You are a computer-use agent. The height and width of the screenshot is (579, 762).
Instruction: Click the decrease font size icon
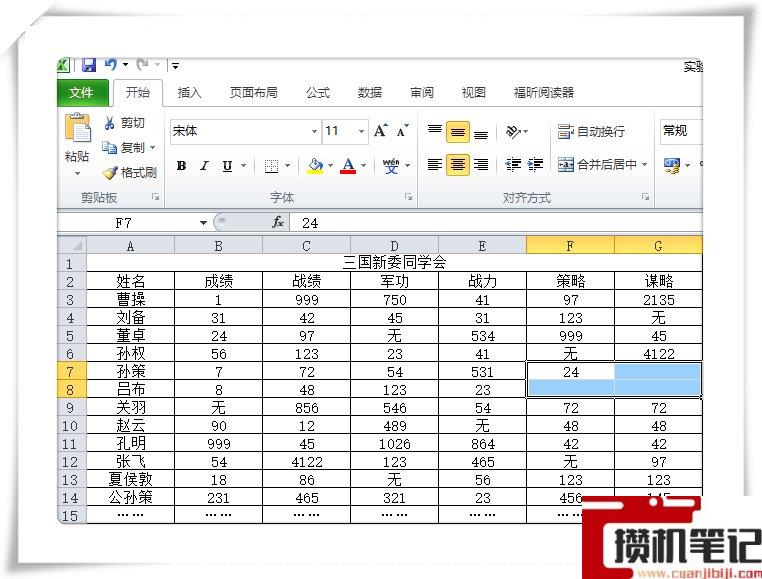[403, 130]
